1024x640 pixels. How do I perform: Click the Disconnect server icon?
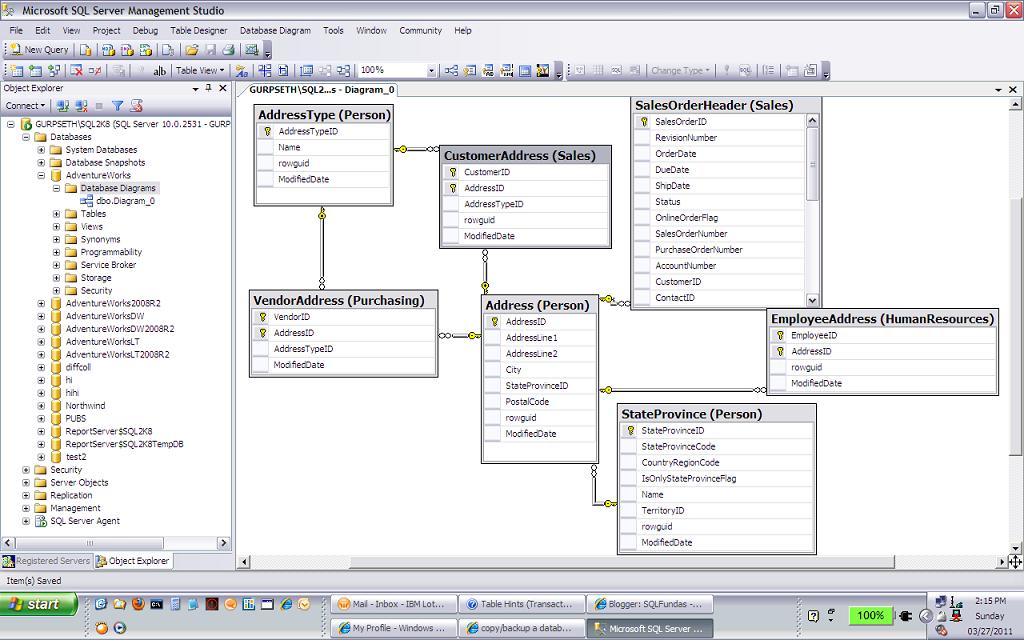(78, 106)
